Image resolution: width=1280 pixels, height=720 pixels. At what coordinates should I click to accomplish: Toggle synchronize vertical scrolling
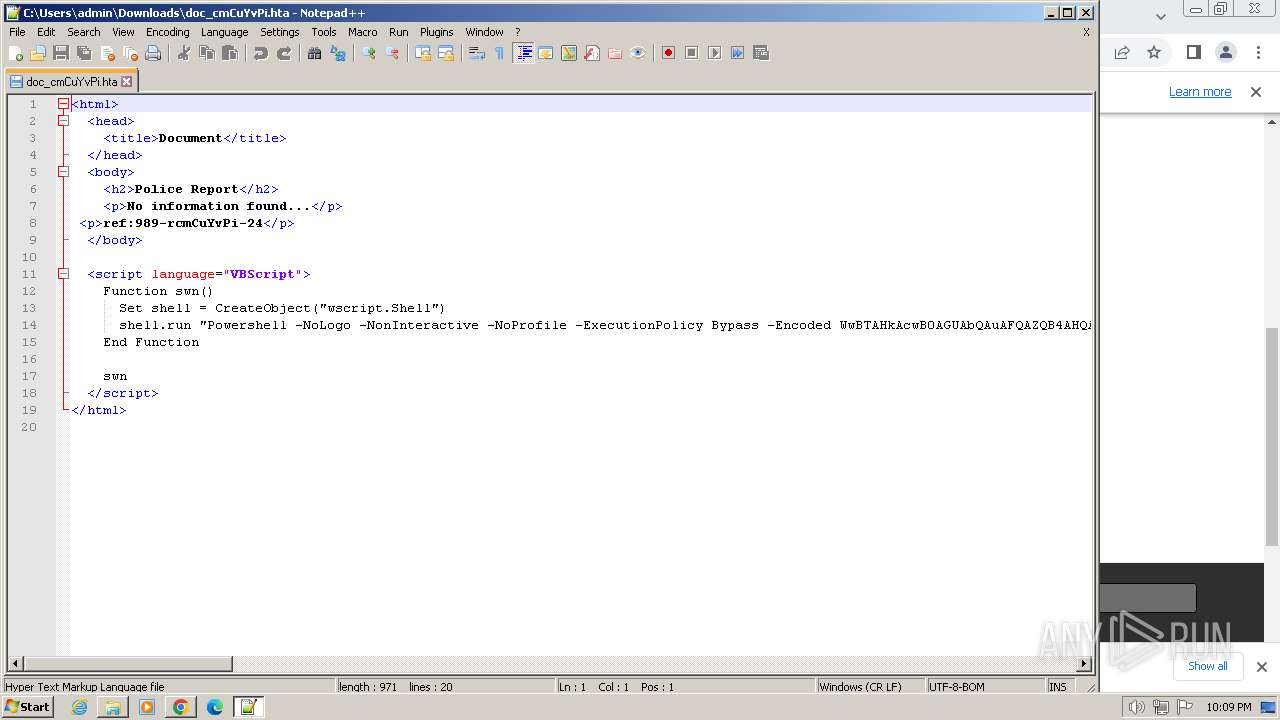point(423,53)
